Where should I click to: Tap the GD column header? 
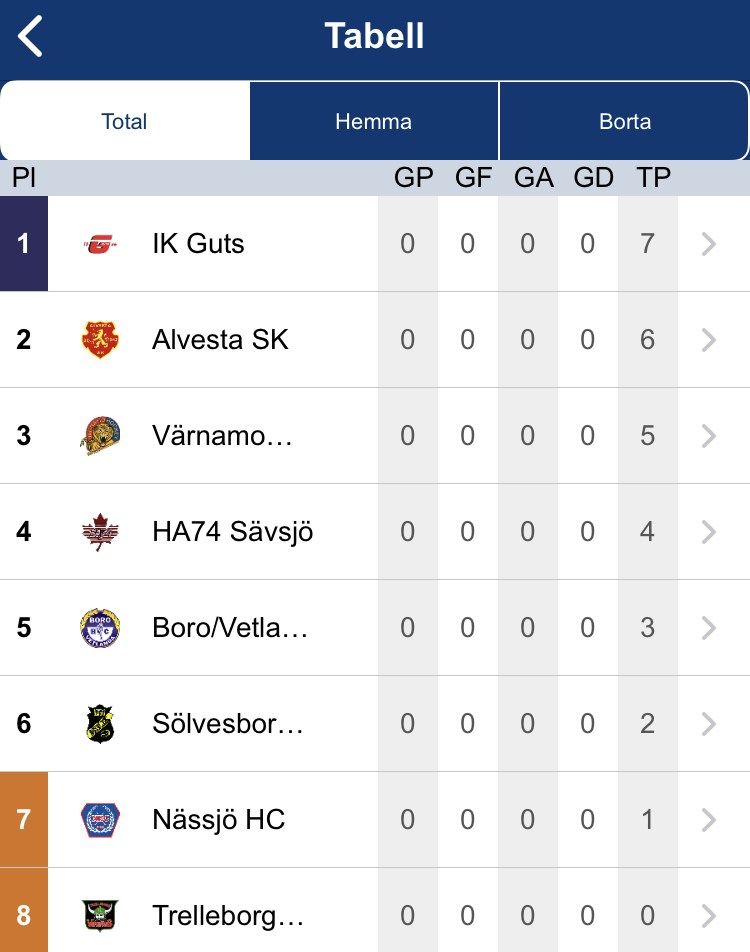coord(593,178)
